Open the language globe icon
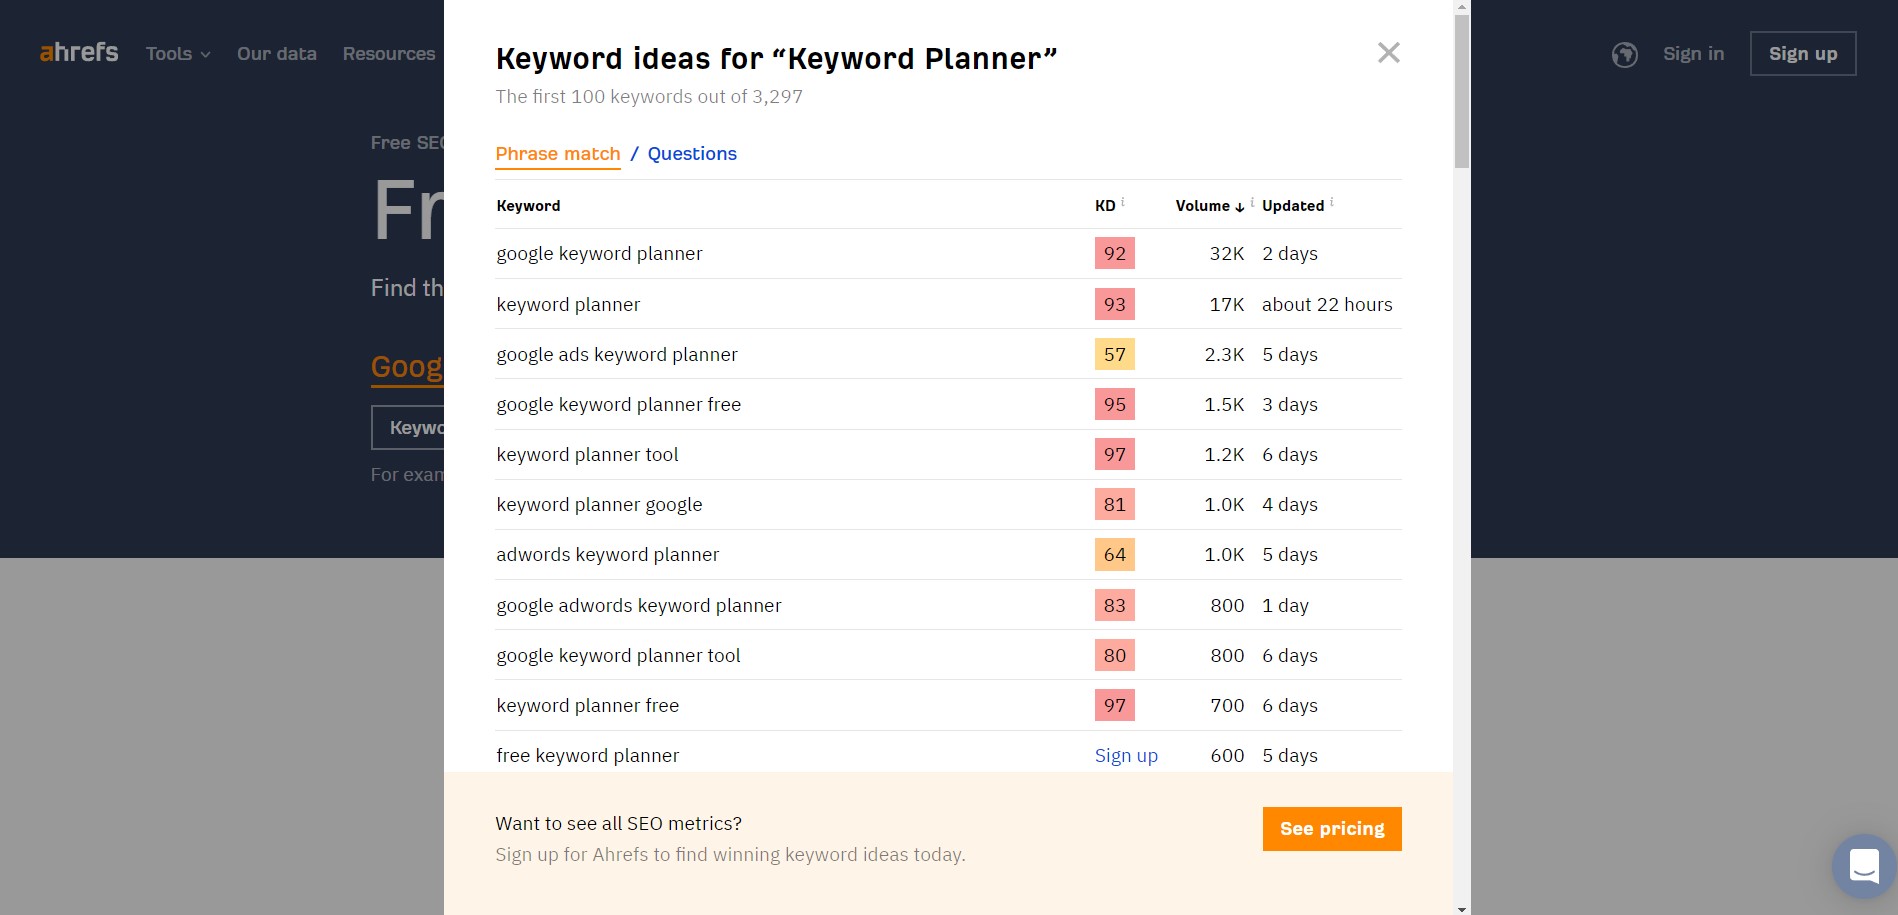Screen dimensions: 1898x915 tap(1624, 54)
